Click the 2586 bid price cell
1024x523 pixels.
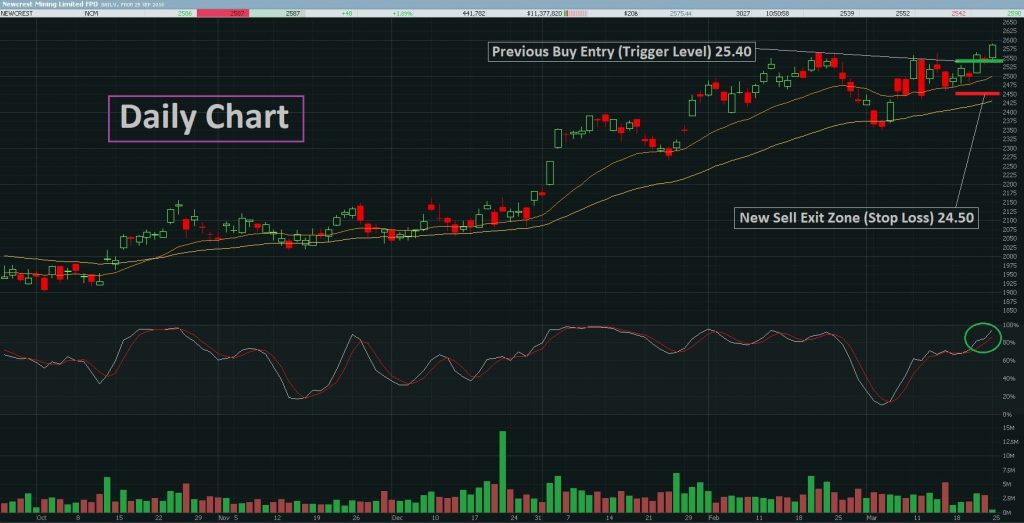pos(186,13)
